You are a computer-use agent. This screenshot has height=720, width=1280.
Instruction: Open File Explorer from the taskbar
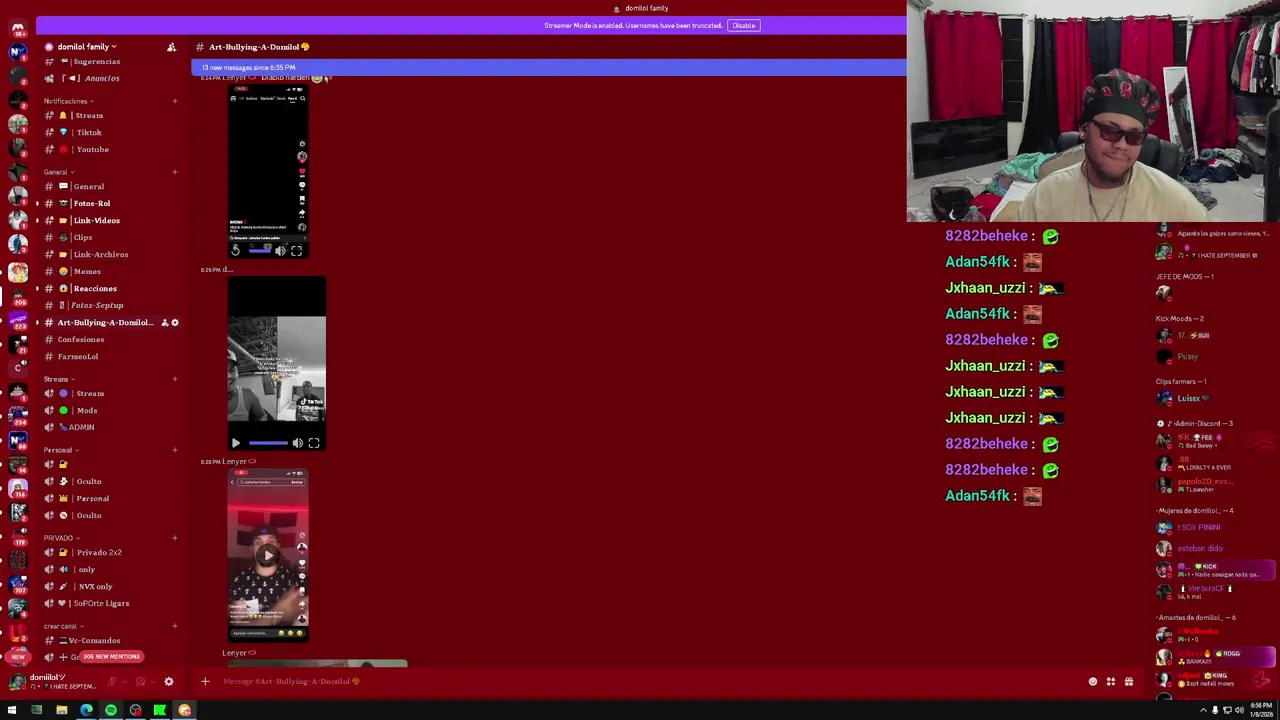(61, 710)
